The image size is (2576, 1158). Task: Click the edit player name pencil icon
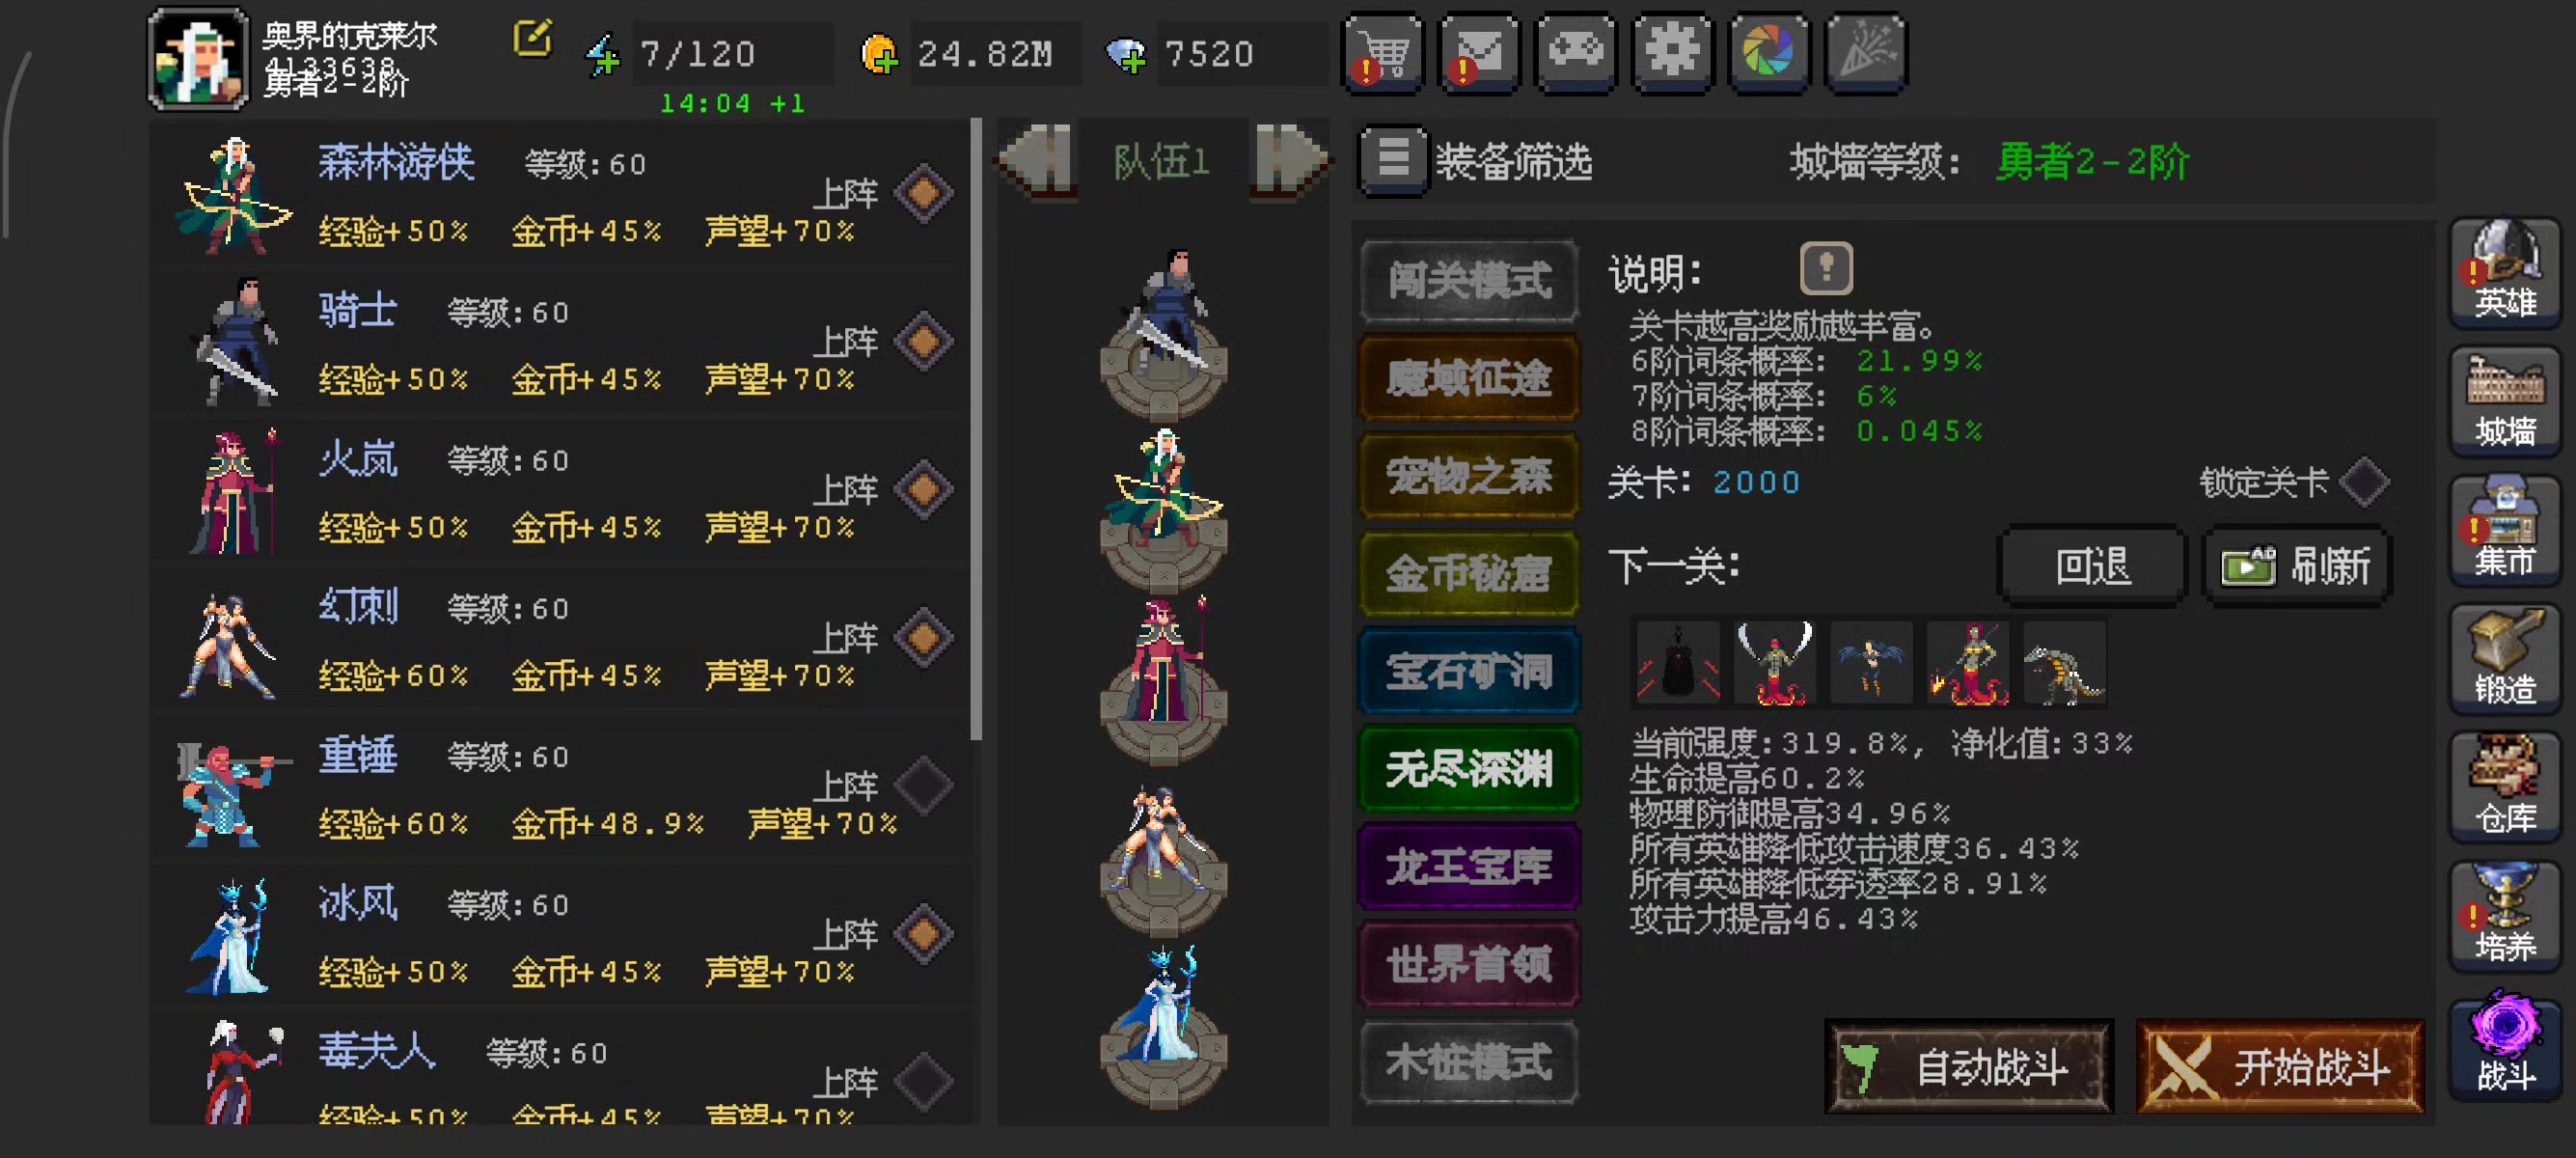[x=532, y=39]
